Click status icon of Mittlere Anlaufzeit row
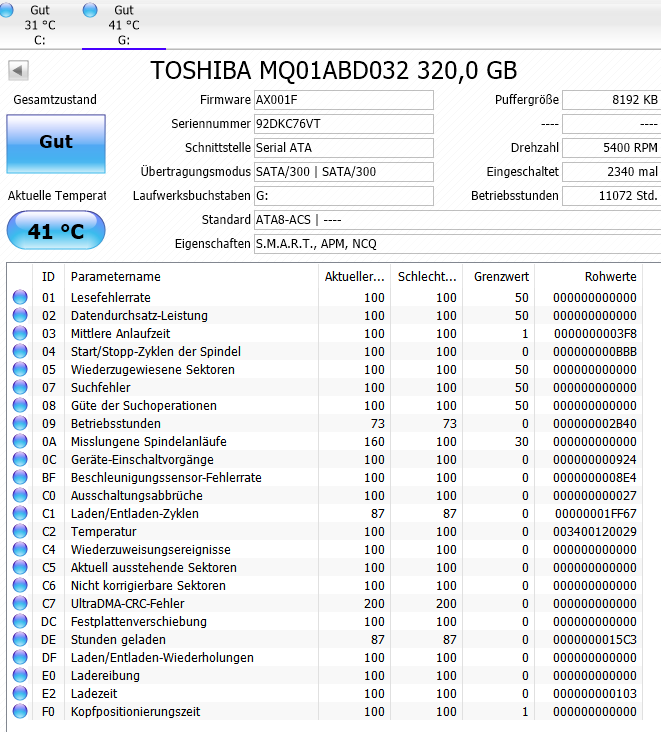The image size is (661, 732). pos(20,333)
